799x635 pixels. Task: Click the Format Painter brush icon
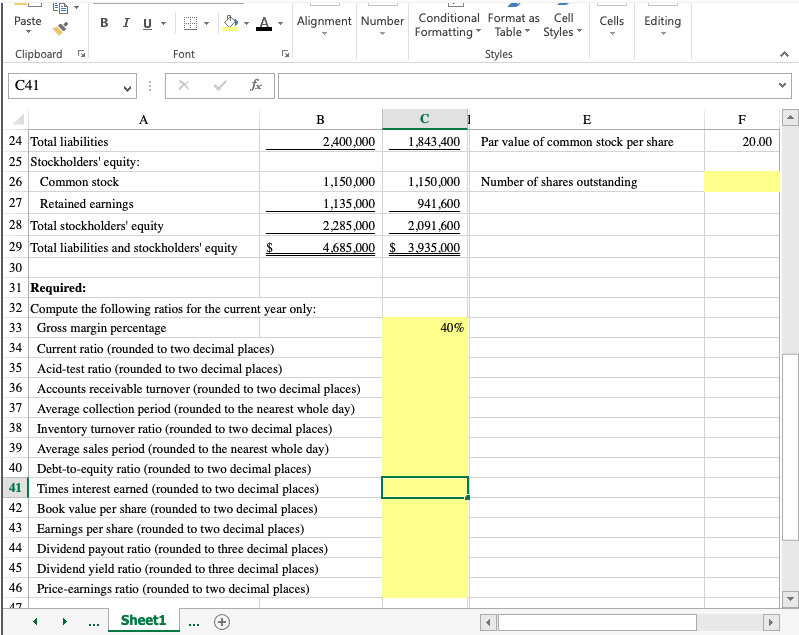click(x=60, y=29)
